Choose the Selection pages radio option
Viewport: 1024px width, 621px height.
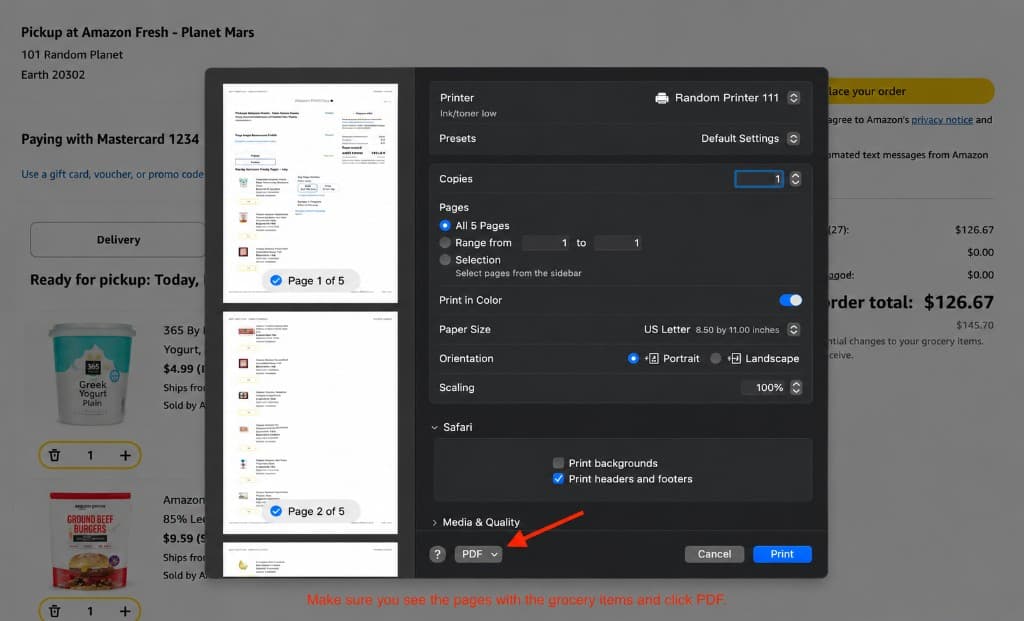coord(445,260)
